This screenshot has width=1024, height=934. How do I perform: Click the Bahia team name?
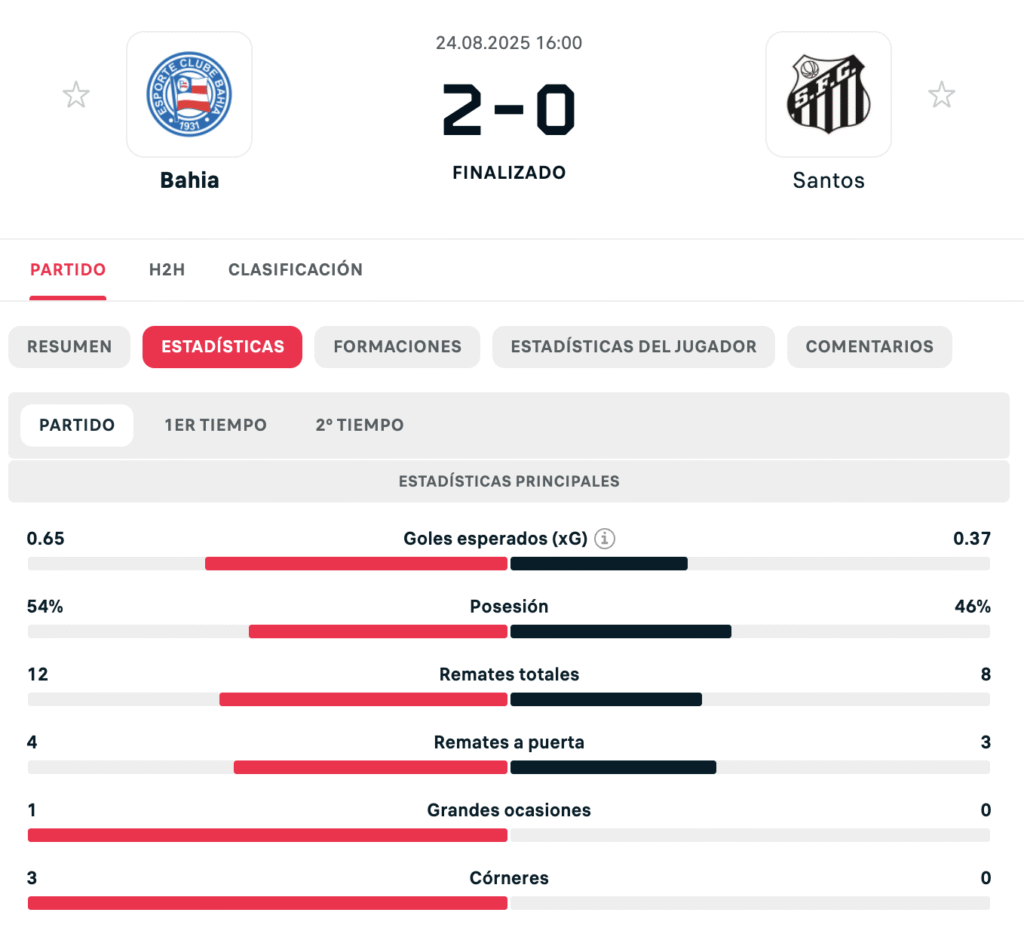pos(189,181)
